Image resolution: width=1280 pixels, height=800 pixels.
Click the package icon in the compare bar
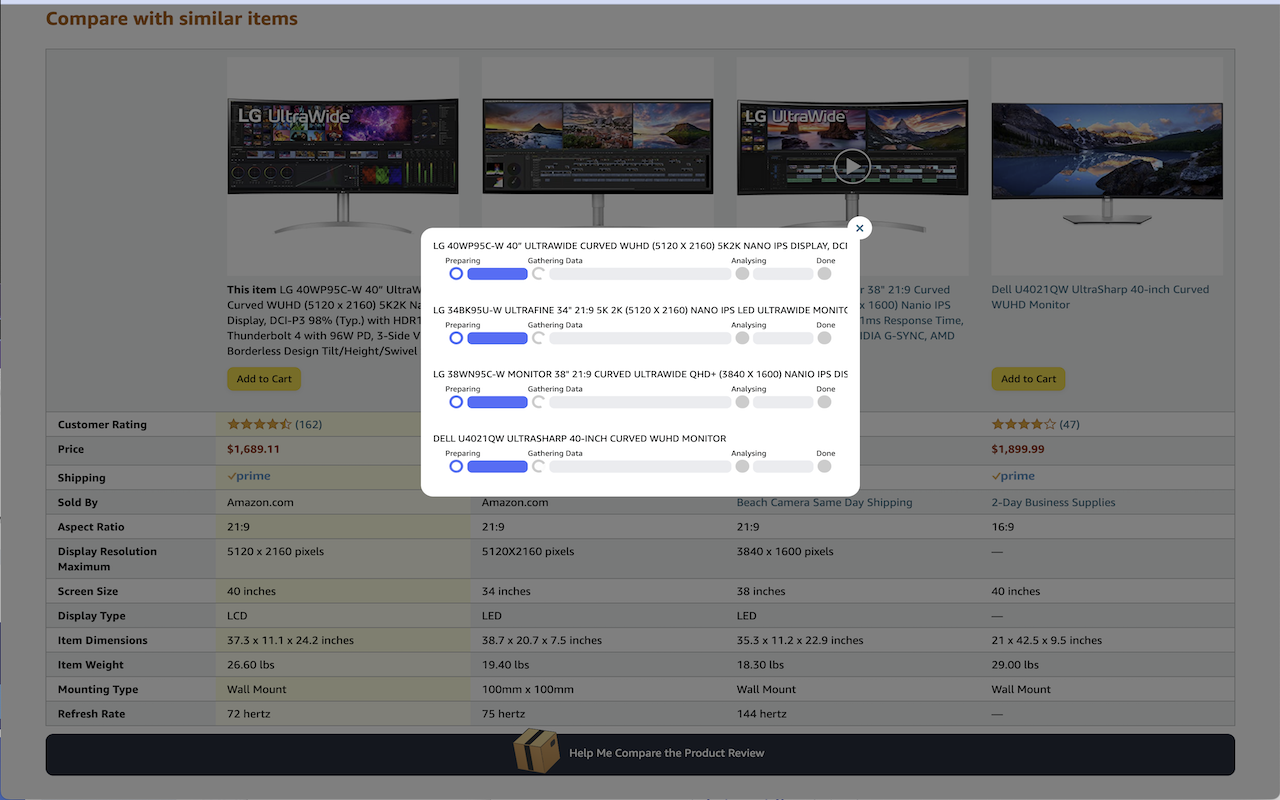(536, 754)
